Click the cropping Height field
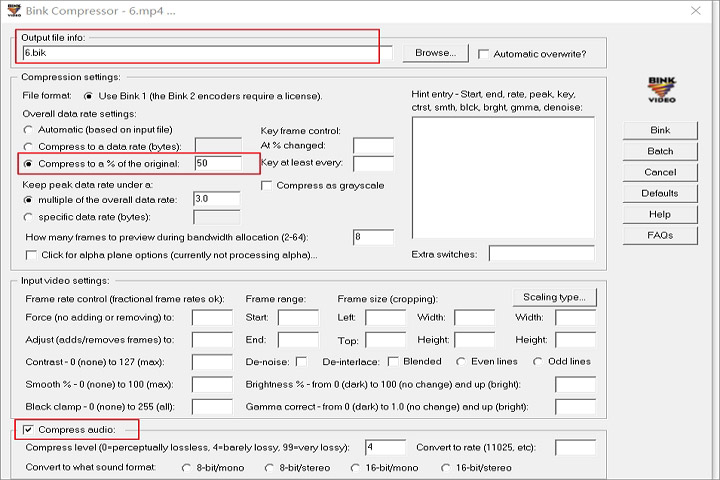The width and height of the screenshot is (720, 480). pos(475,340)
